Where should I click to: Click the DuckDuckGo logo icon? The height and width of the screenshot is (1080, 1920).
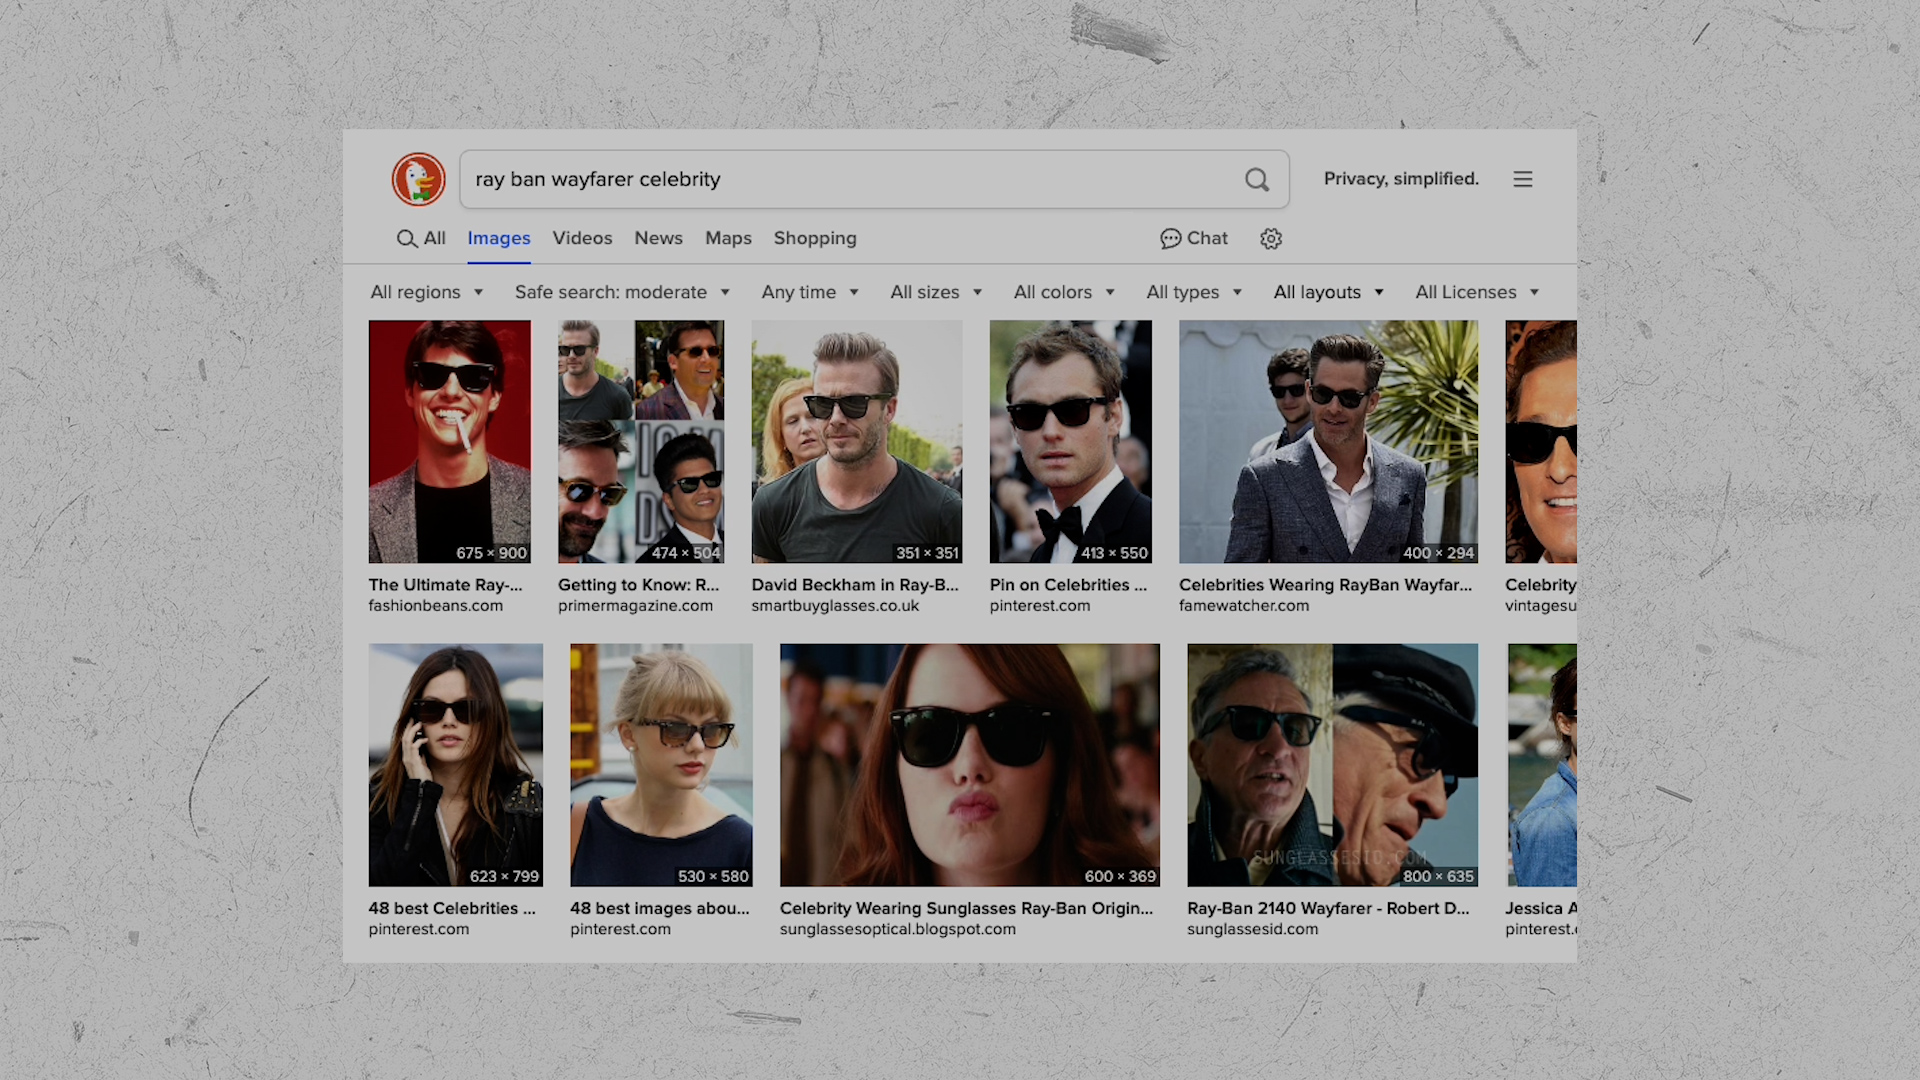coord(418,179)
